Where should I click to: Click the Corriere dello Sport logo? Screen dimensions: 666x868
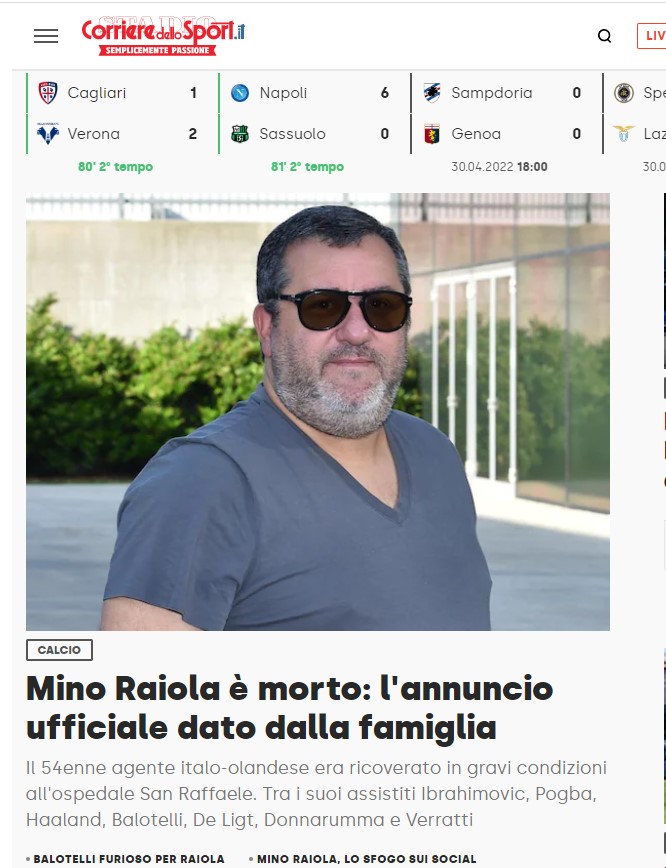click(x=163, y=36)
